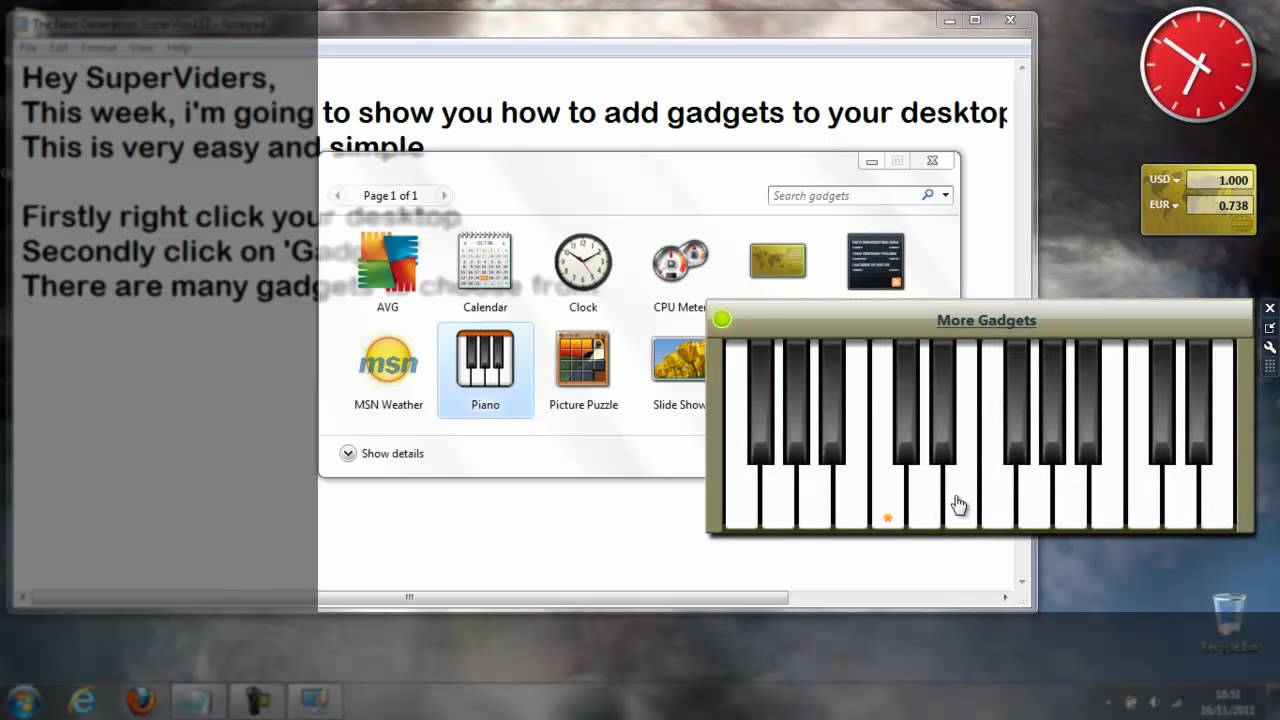The width and height of the screenshot is (1280, 720).
Task: Toggle the piano gadget size button
Action: click(x=1270, y=328)
